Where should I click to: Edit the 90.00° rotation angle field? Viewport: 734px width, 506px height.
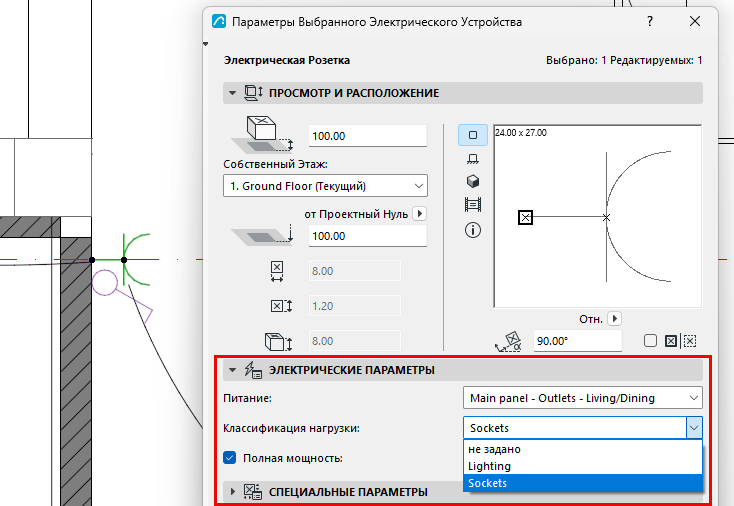coord(578,341)
